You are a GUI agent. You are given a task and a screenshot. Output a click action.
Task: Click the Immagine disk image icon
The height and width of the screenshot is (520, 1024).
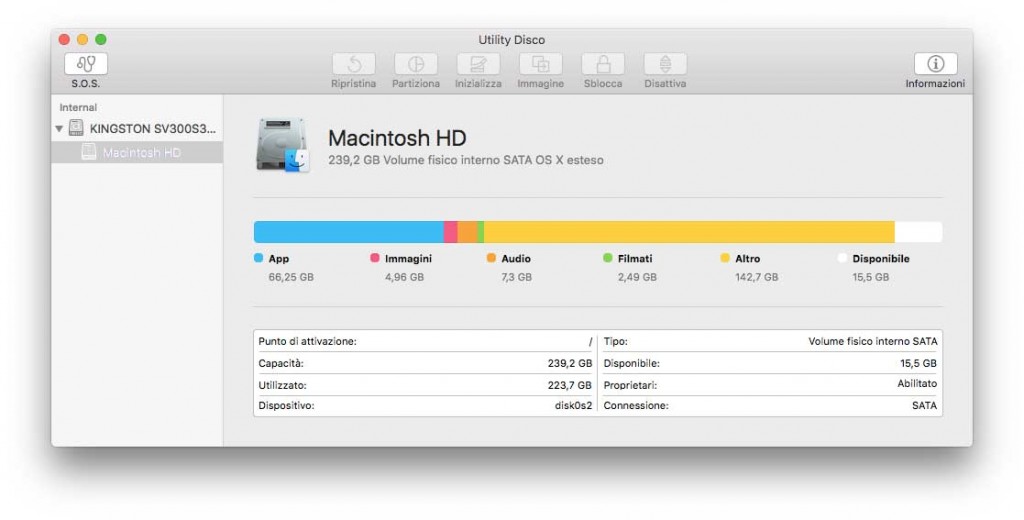(x=540, y=64)
